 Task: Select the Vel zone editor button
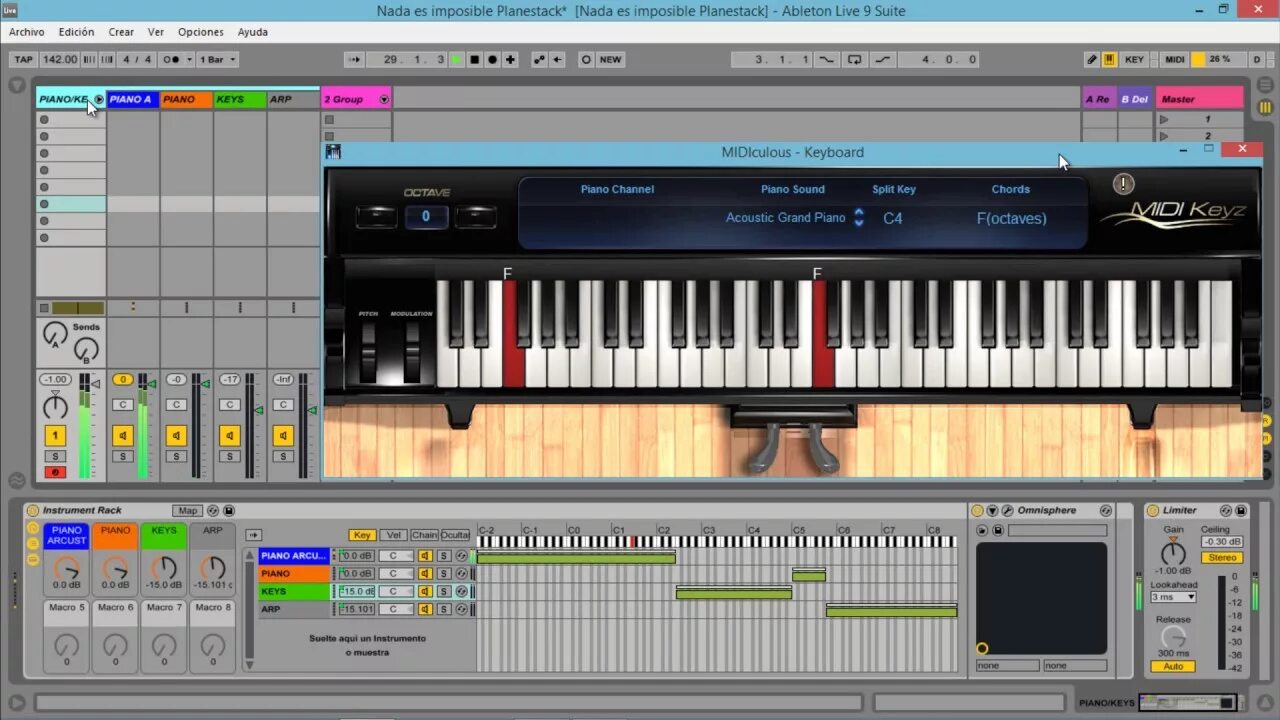click(x=394, y=535)
